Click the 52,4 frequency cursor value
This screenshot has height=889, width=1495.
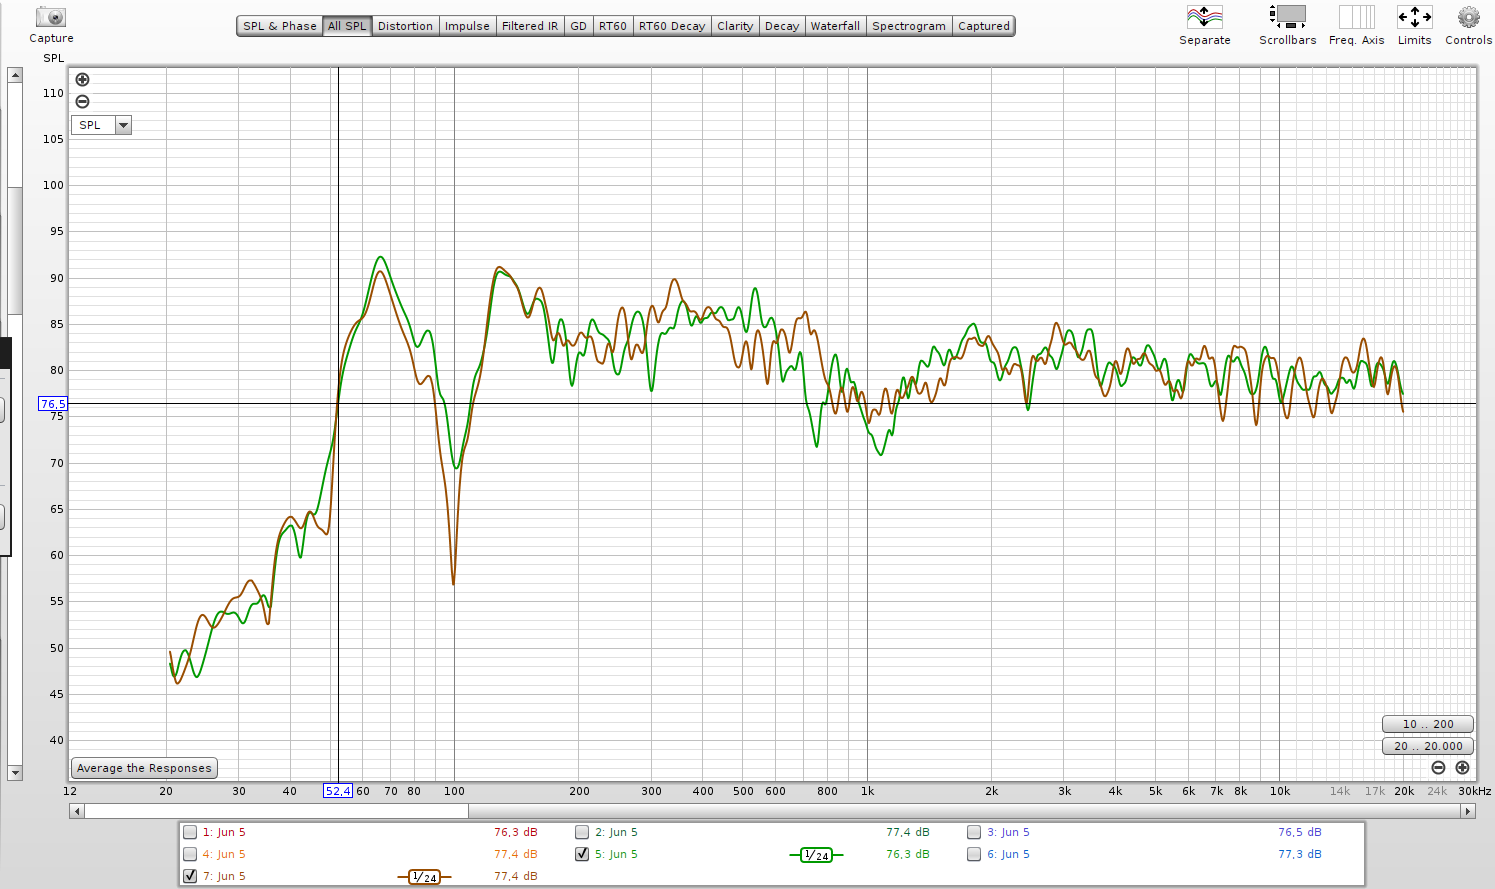pos(338,791)
